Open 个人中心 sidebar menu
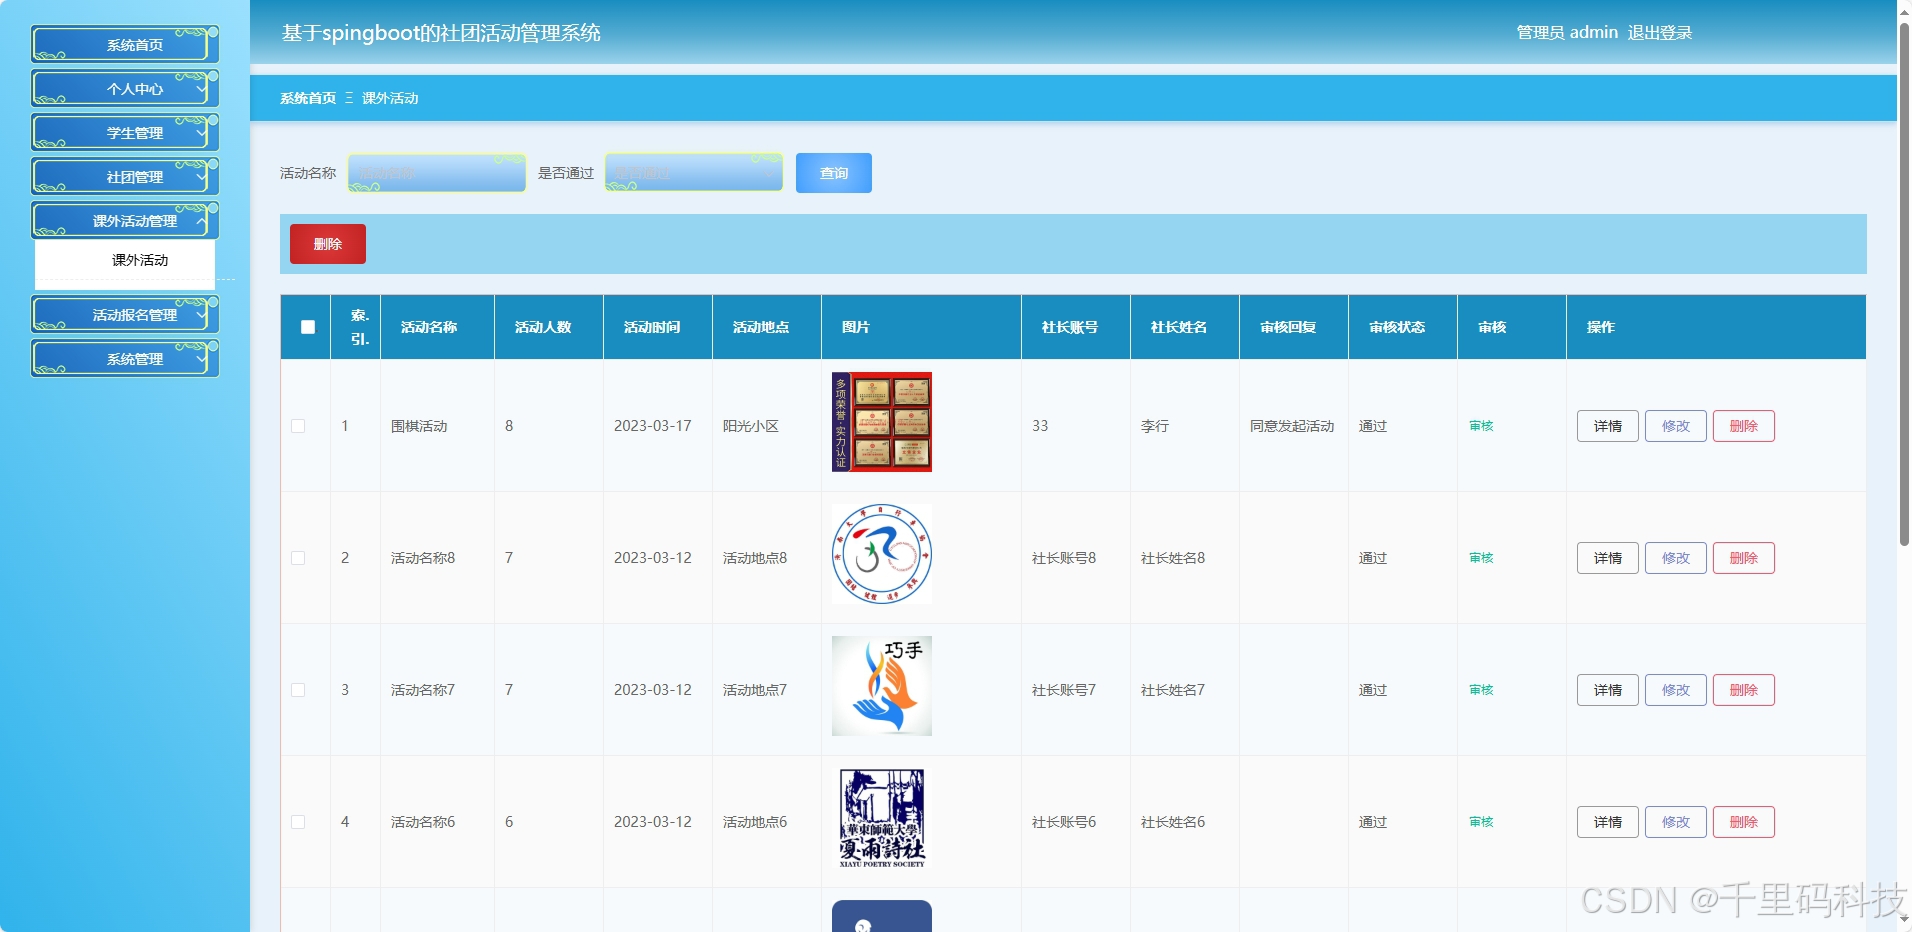Viewport: 1912px width, 932px height. tap(125, 89)
